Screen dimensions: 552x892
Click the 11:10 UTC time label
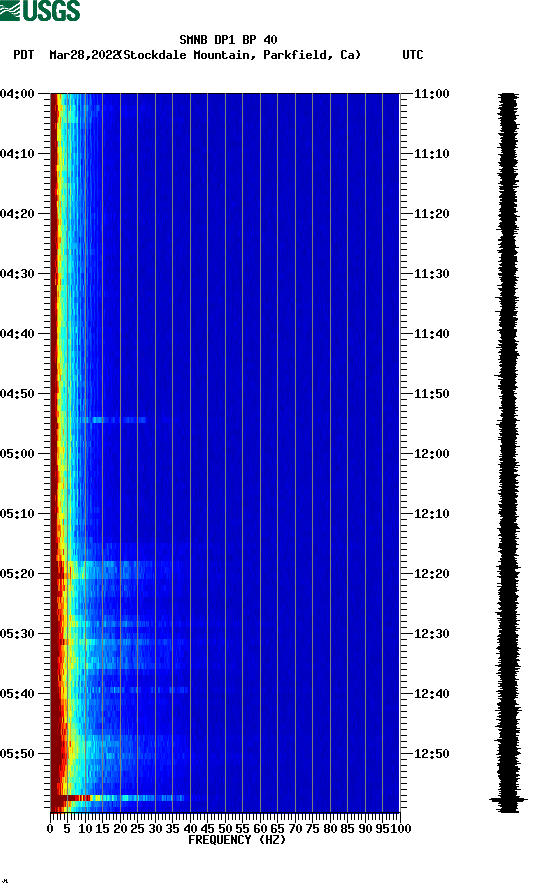tap(431, 154)
